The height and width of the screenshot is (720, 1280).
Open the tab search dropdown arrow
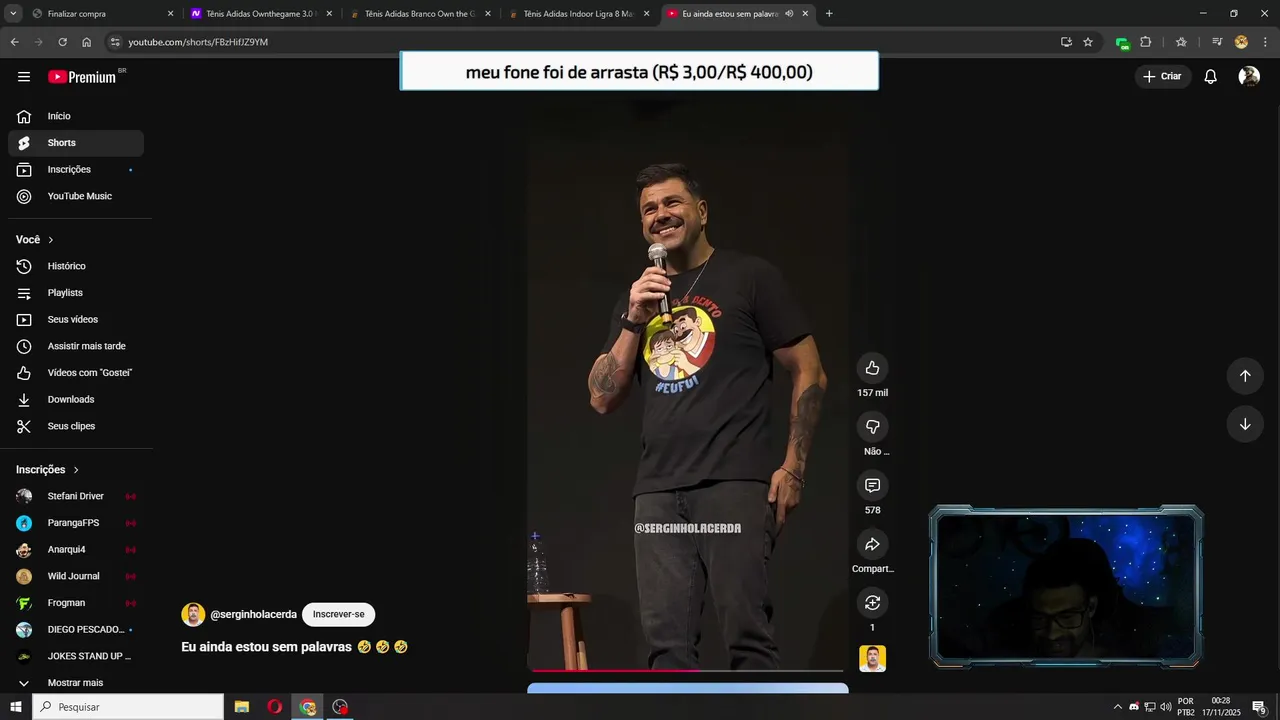(x=13, y=14)
